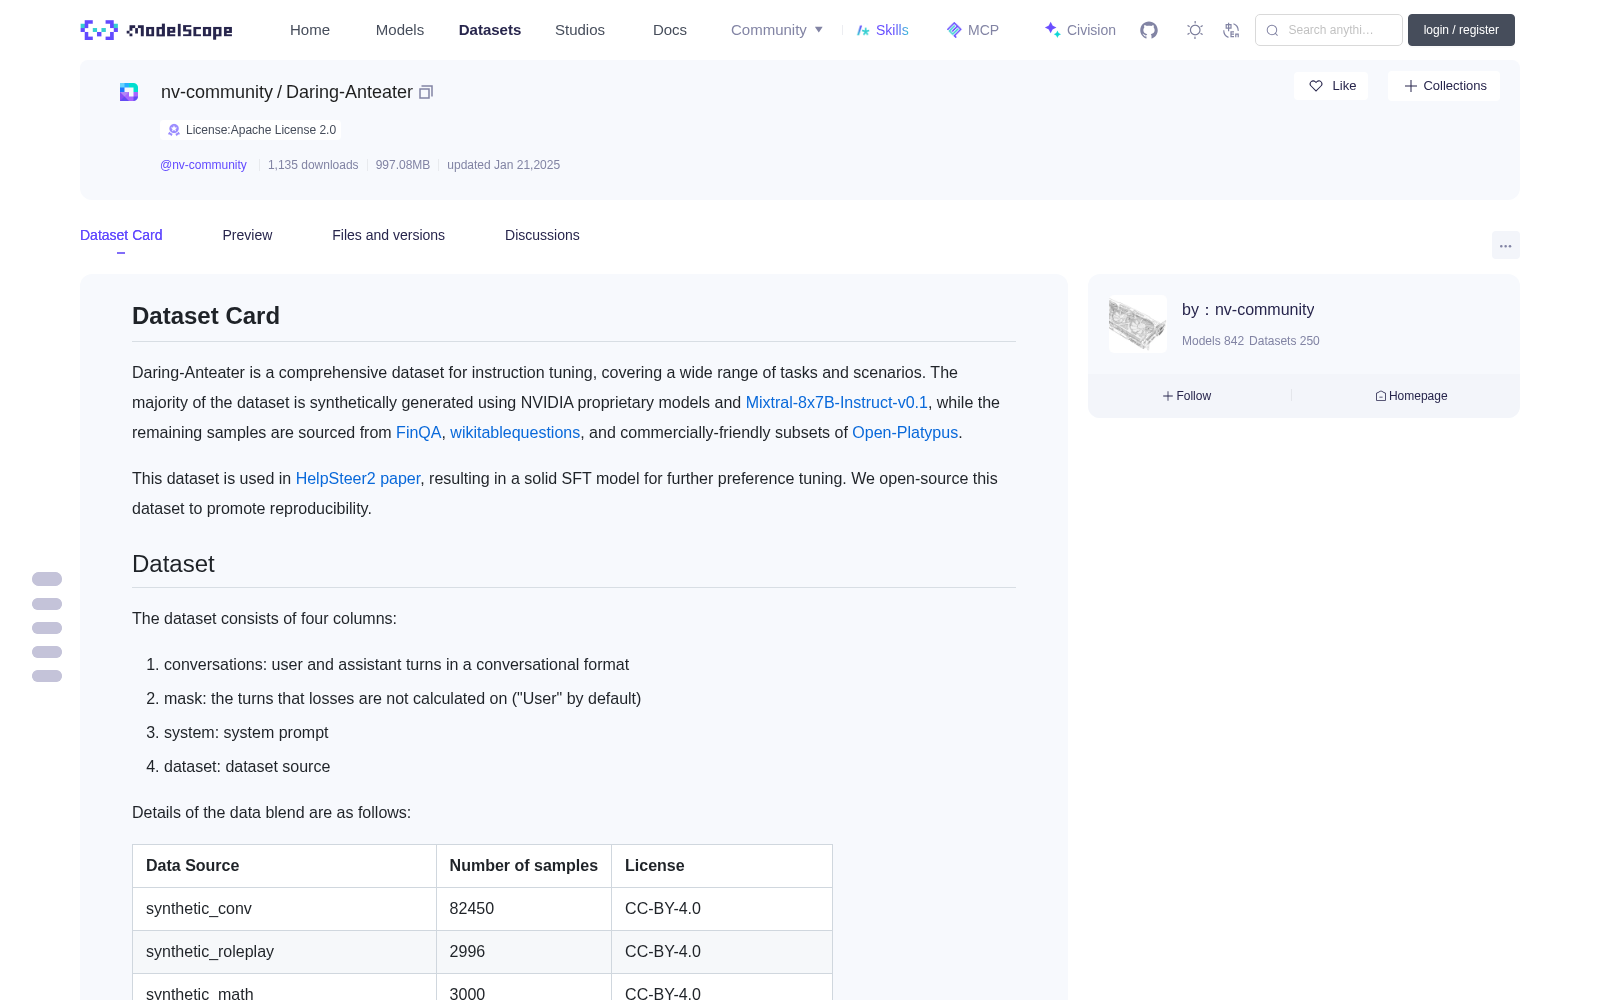Click the Homepage house icon

point(1381,396)
